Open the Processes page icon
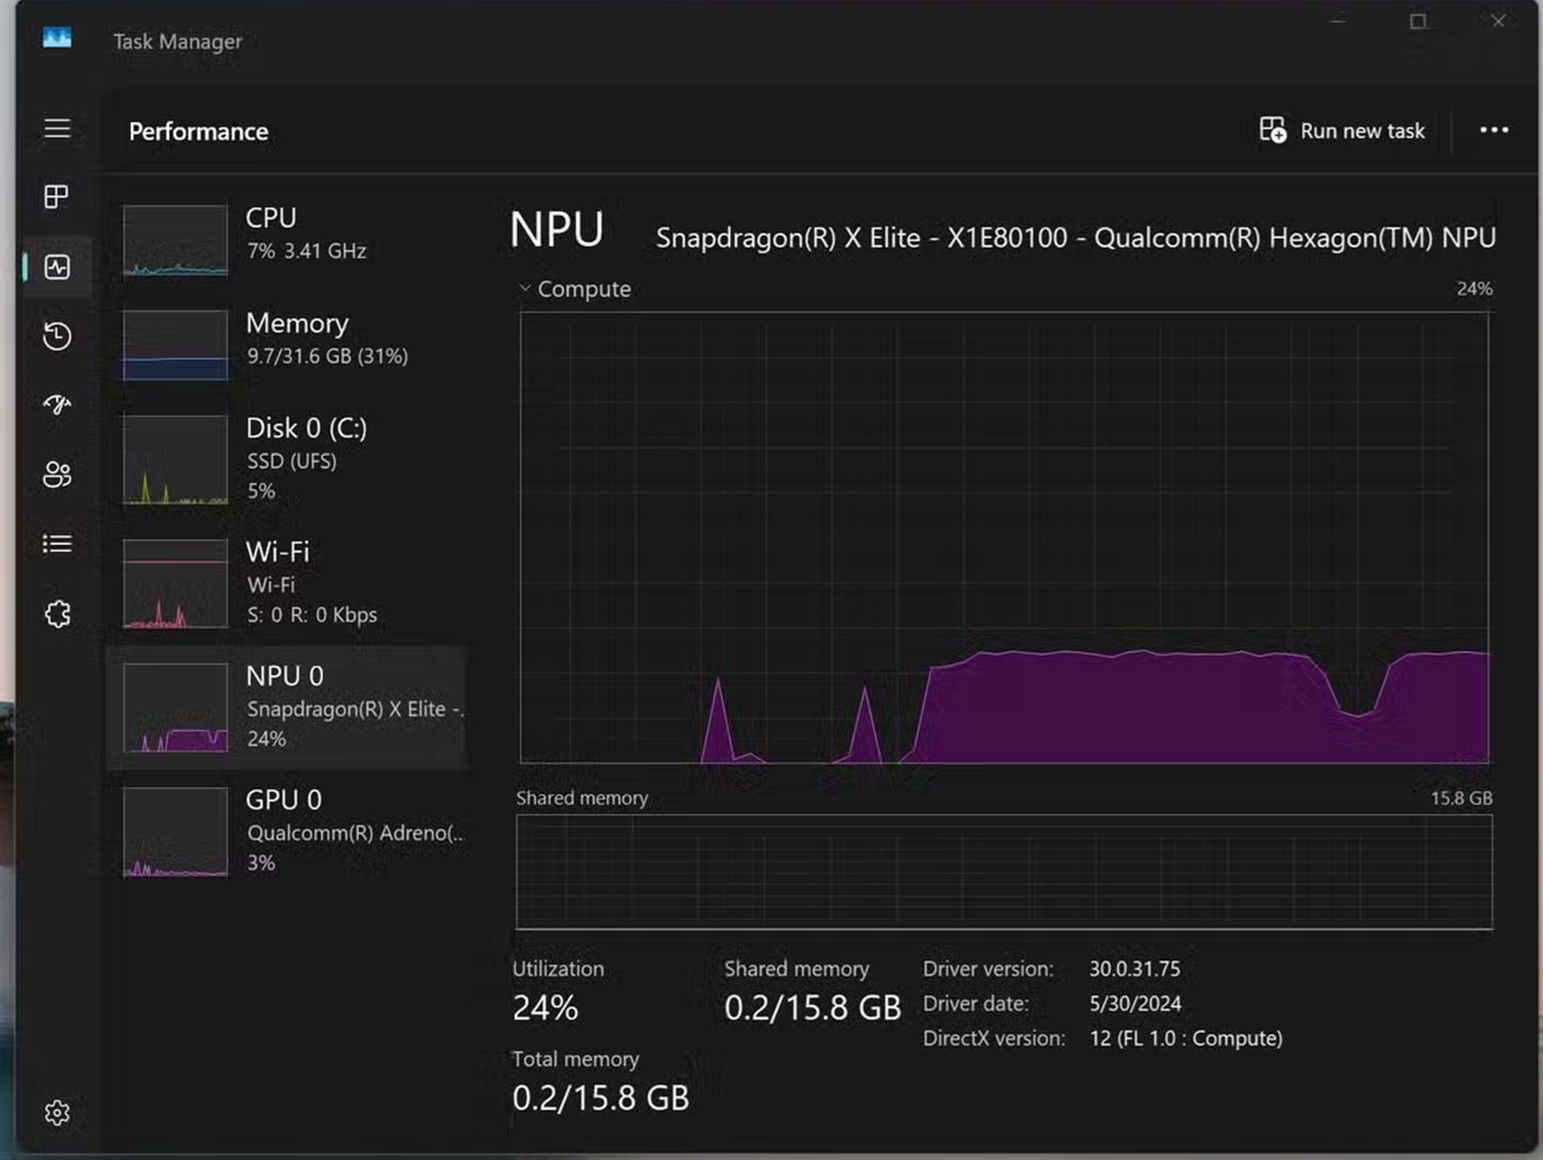1543x1160 pixels. [57, 196]
